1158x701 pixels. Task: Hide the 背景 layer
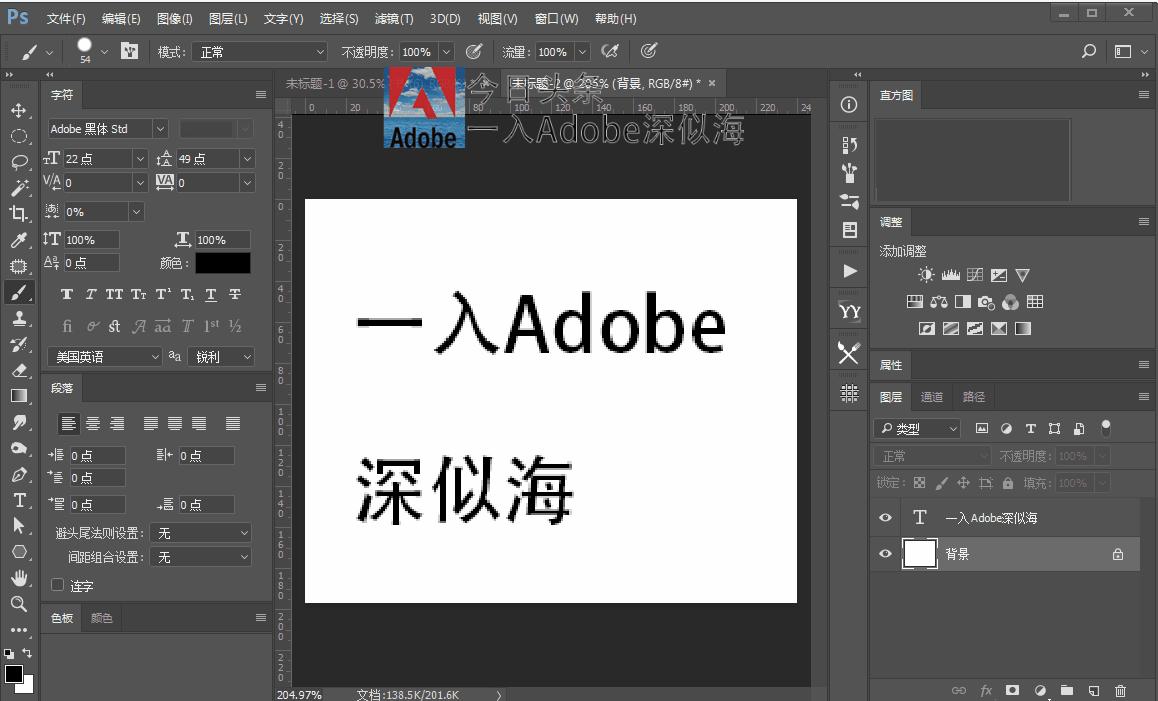tap(885, 554)
